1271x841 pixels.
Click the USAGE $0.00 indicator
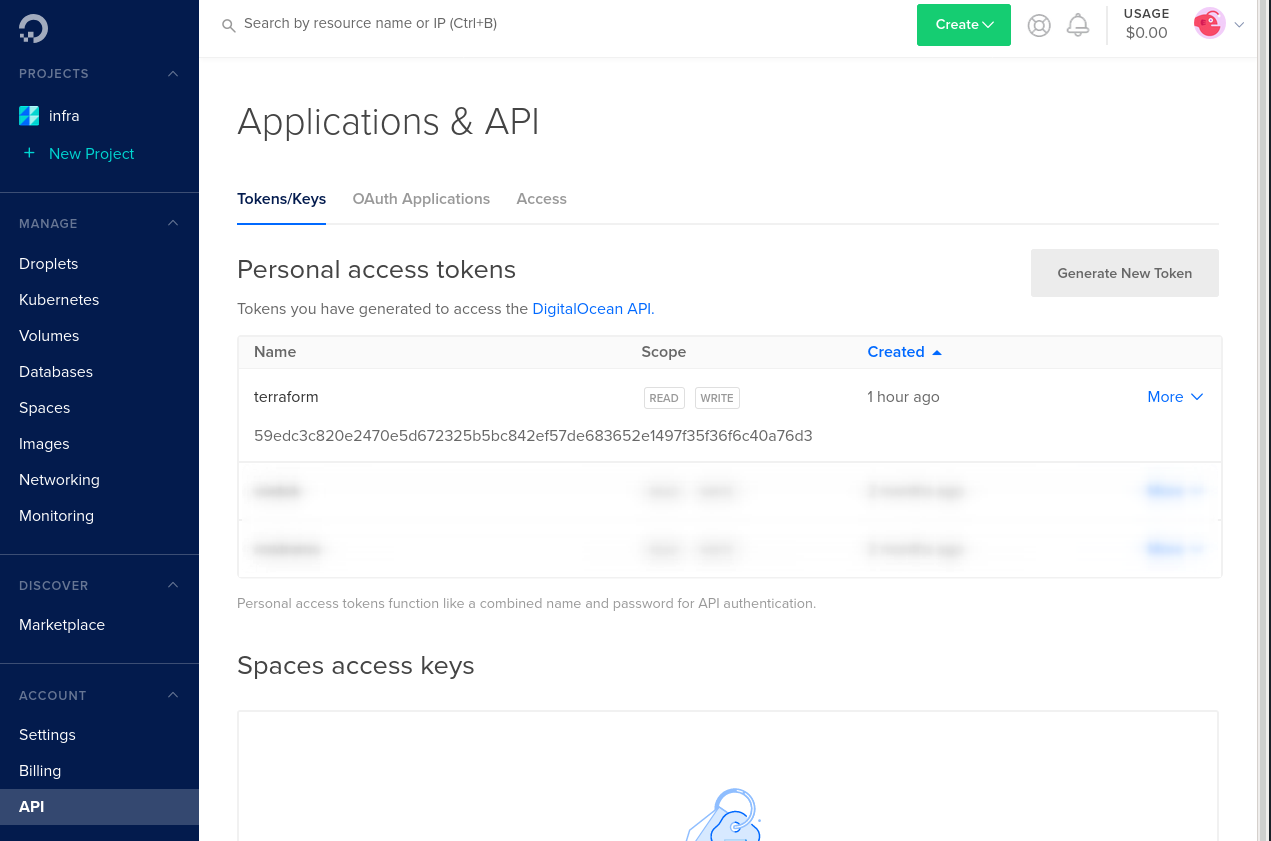tap(1146, 24)
